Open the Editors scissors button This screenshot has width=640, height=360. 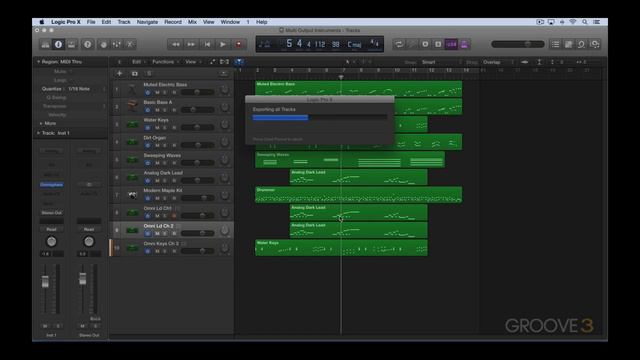coord(130,44)
